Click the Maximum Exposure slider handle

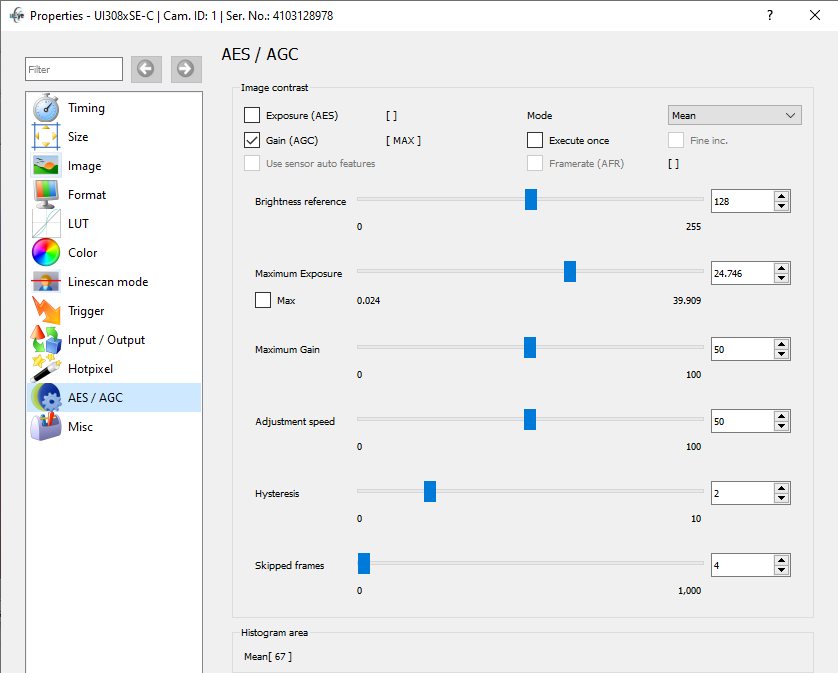(x=570, y=272)
